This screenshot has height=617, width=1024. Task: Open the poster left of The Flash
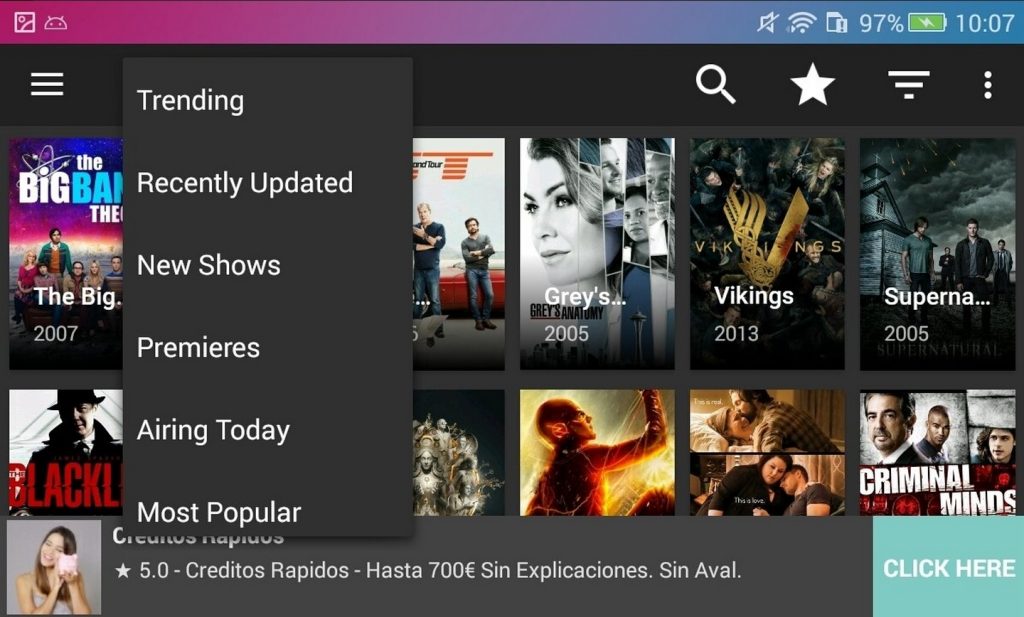tap(458, 452)
